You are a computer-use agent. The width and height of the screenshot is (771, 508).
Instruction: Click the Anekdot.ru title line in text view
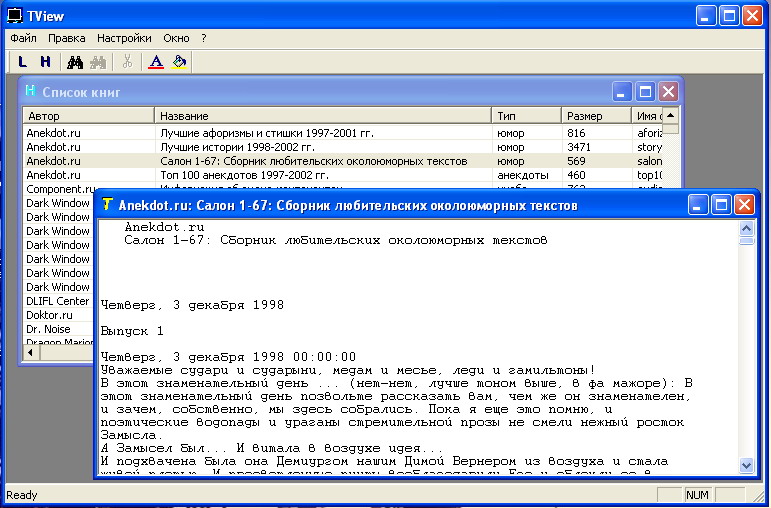(x=164, y=227)
